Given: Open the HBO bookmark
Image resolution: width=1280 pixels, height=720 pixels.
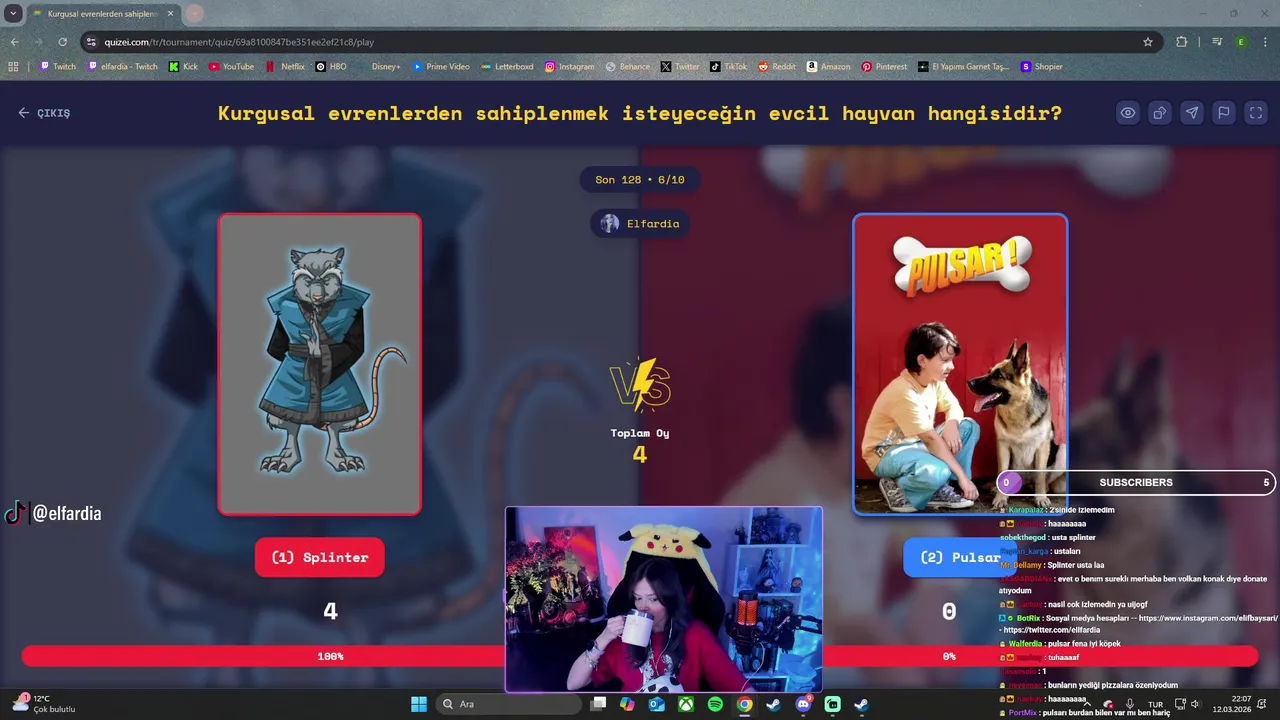Looking at the screenshot, I should point(331,67).
